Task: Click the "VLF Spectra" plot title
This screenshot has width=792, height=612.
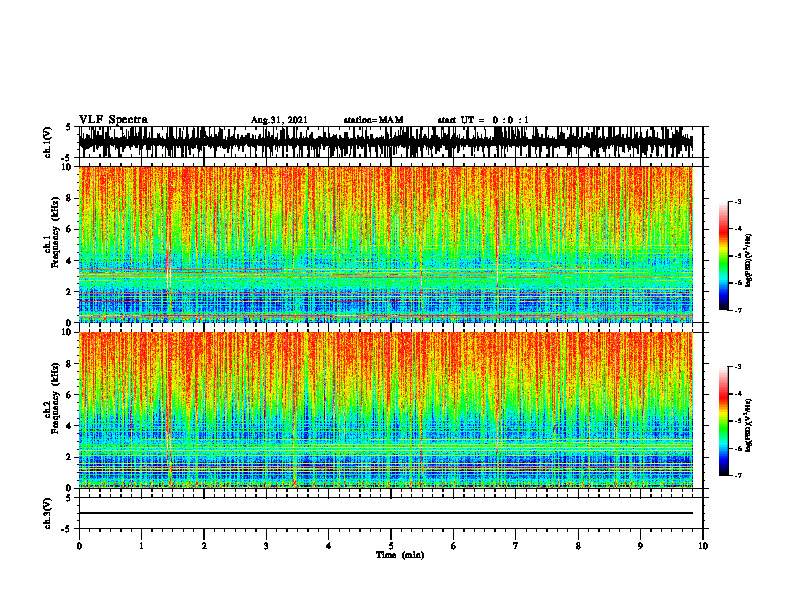Action: (x=113, y=120)
